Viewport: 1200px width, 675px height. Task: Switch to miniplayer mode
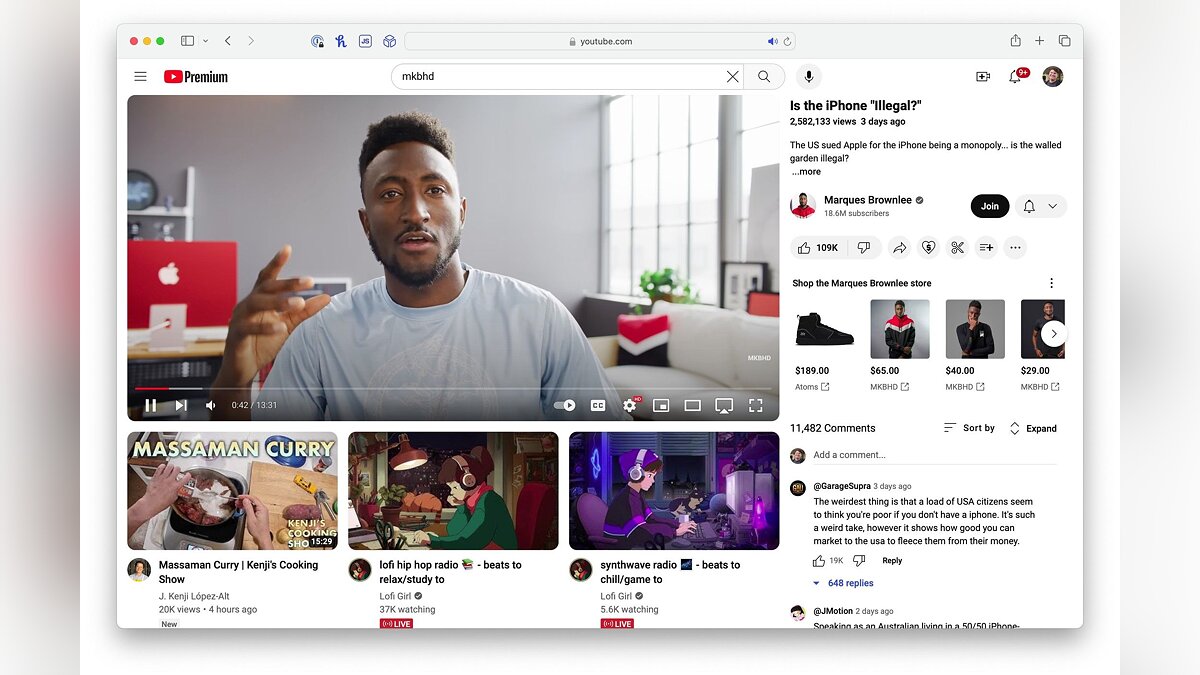(x=661, y=405)
